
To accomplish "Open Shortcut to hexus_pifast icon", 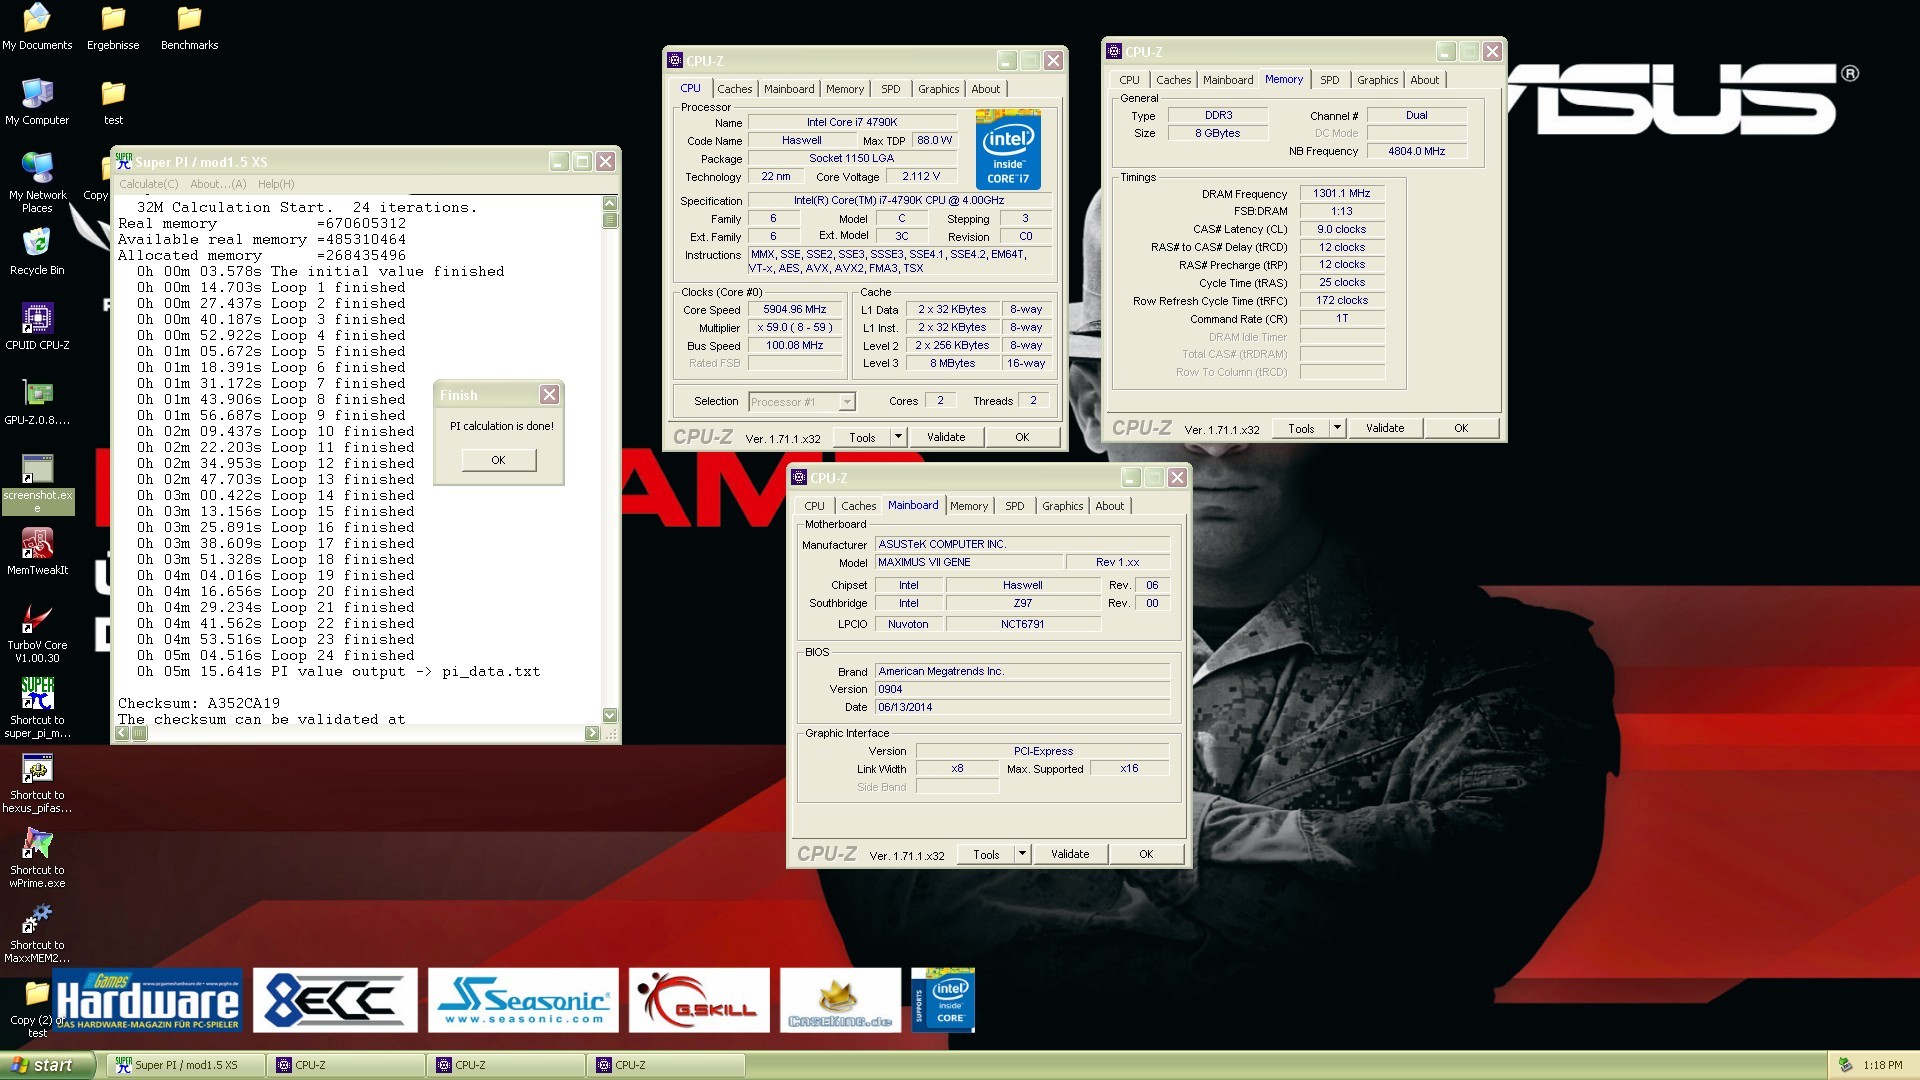I will 37,784.
